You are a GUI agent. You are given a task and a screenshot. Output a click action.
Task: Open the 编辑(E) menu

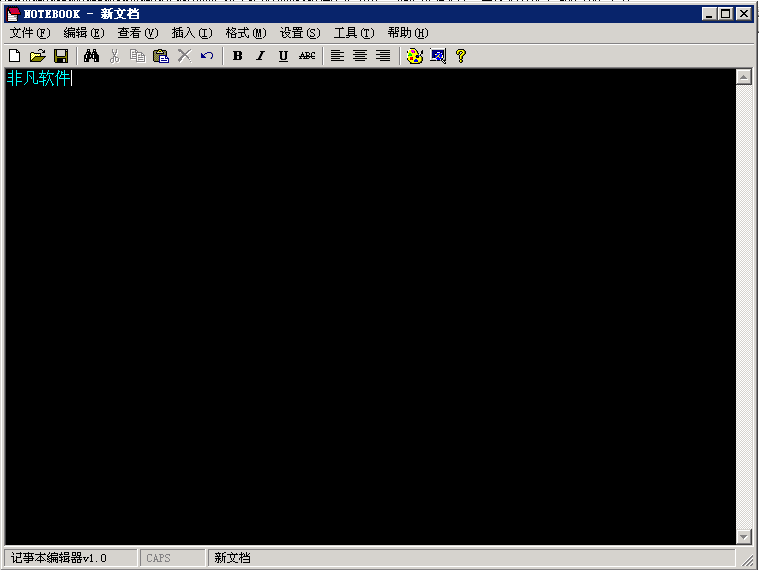click(84, 33)
